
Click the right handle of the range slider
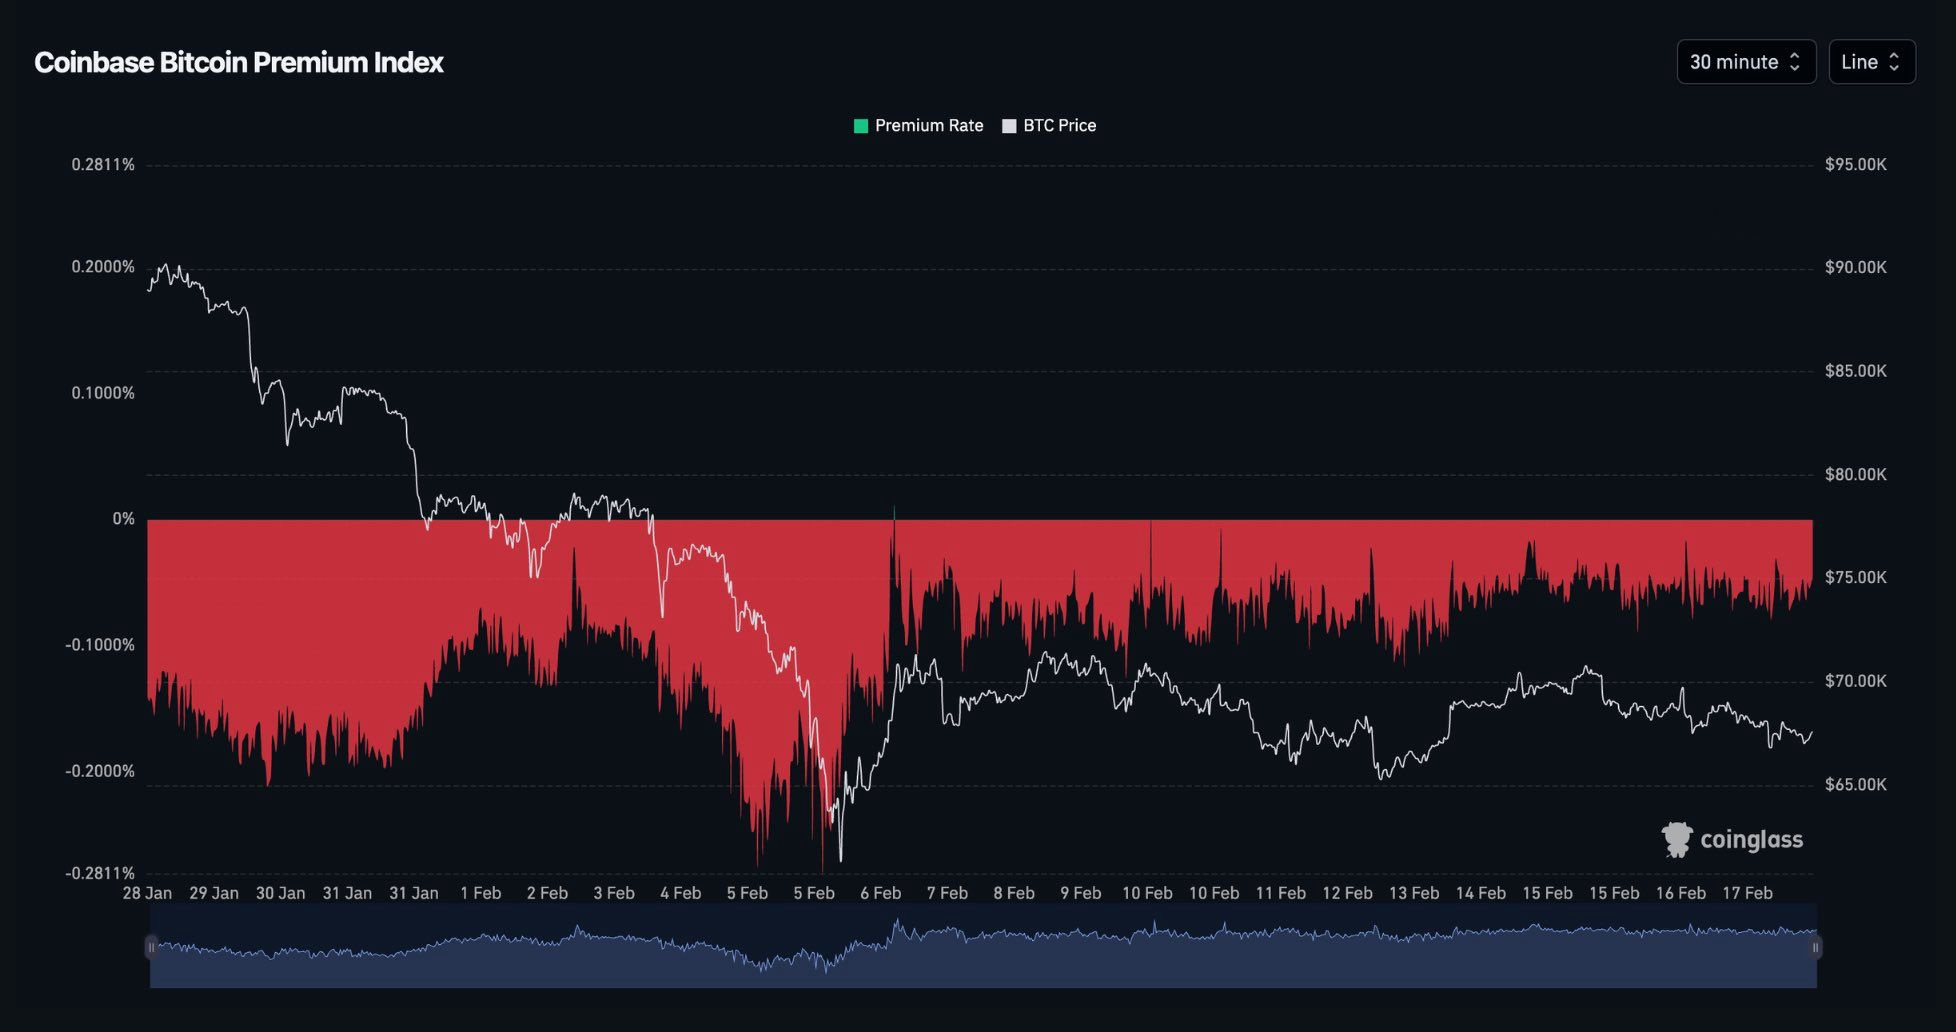pos(1815,946)
